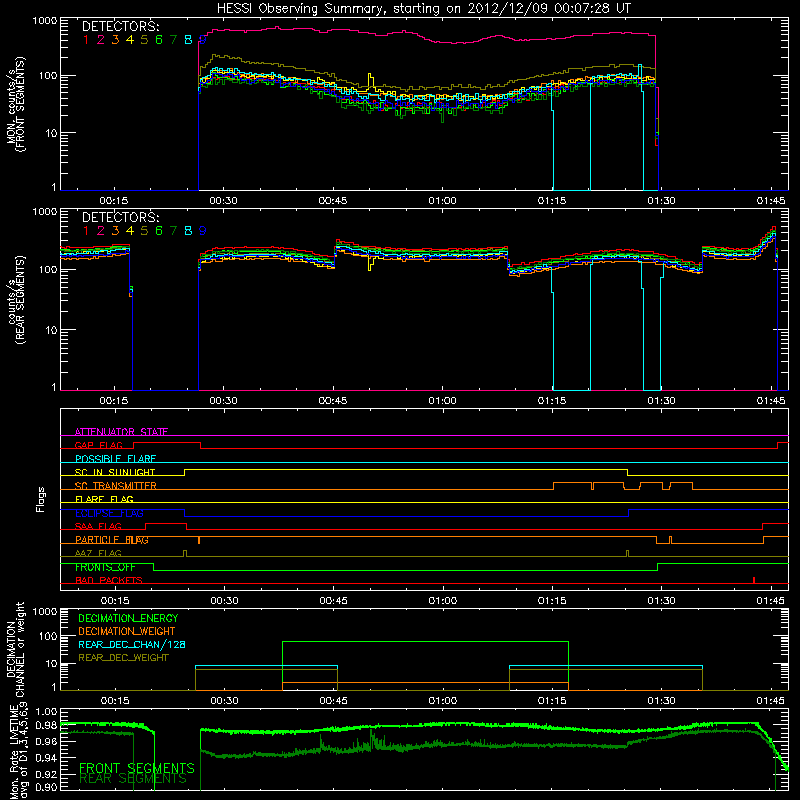Click DETECTORS: label in front segments panel
This screenshot has width=800, height=800.
[x=120, y=26]
